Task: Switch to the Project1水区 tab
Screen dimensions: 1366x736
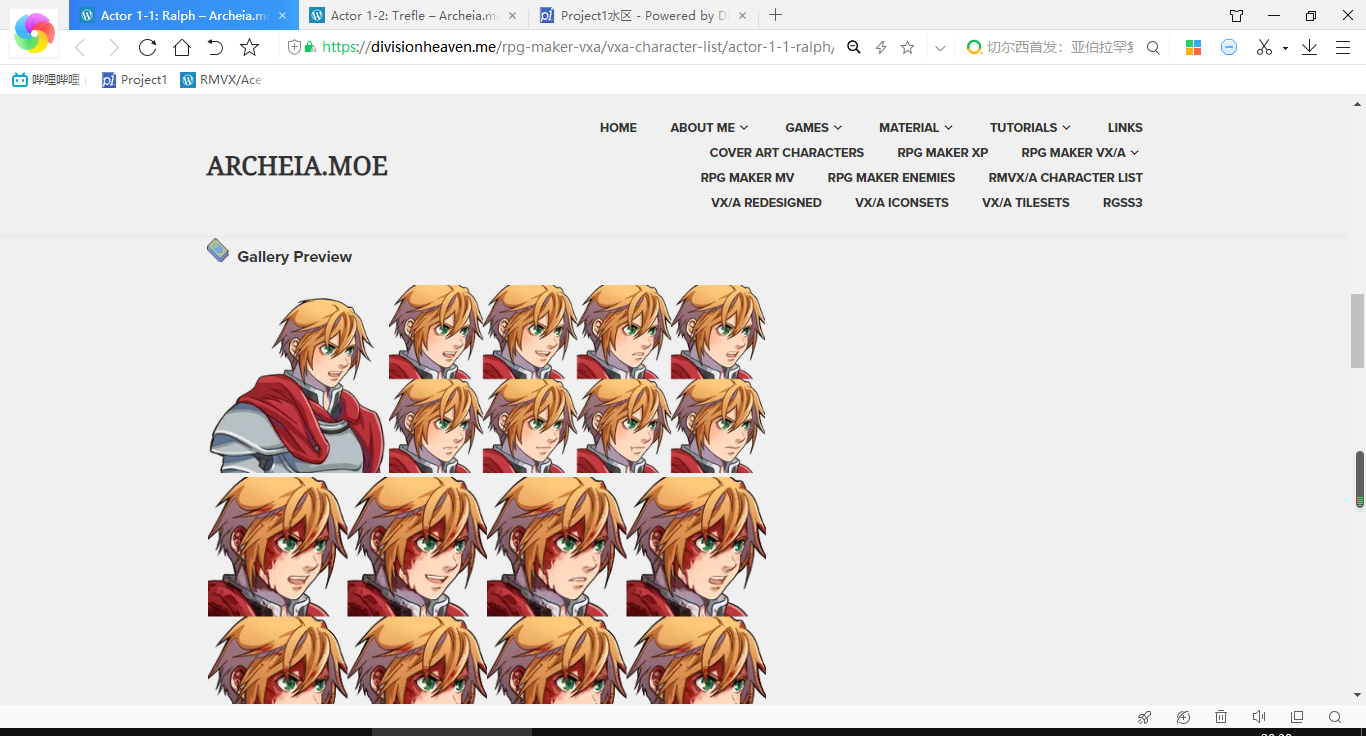Action: tap(643, 15)
